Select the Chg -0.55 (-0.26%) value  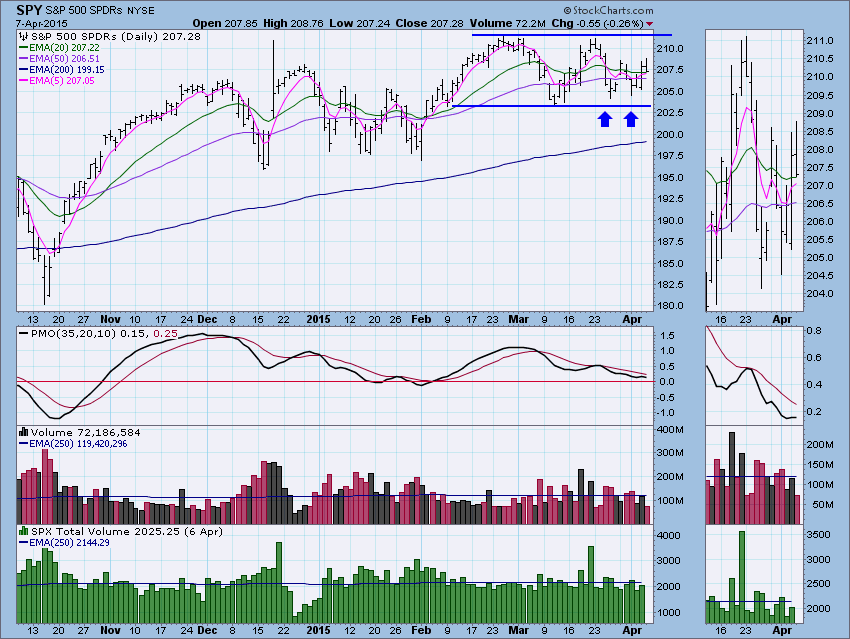(x=597, y=23)
